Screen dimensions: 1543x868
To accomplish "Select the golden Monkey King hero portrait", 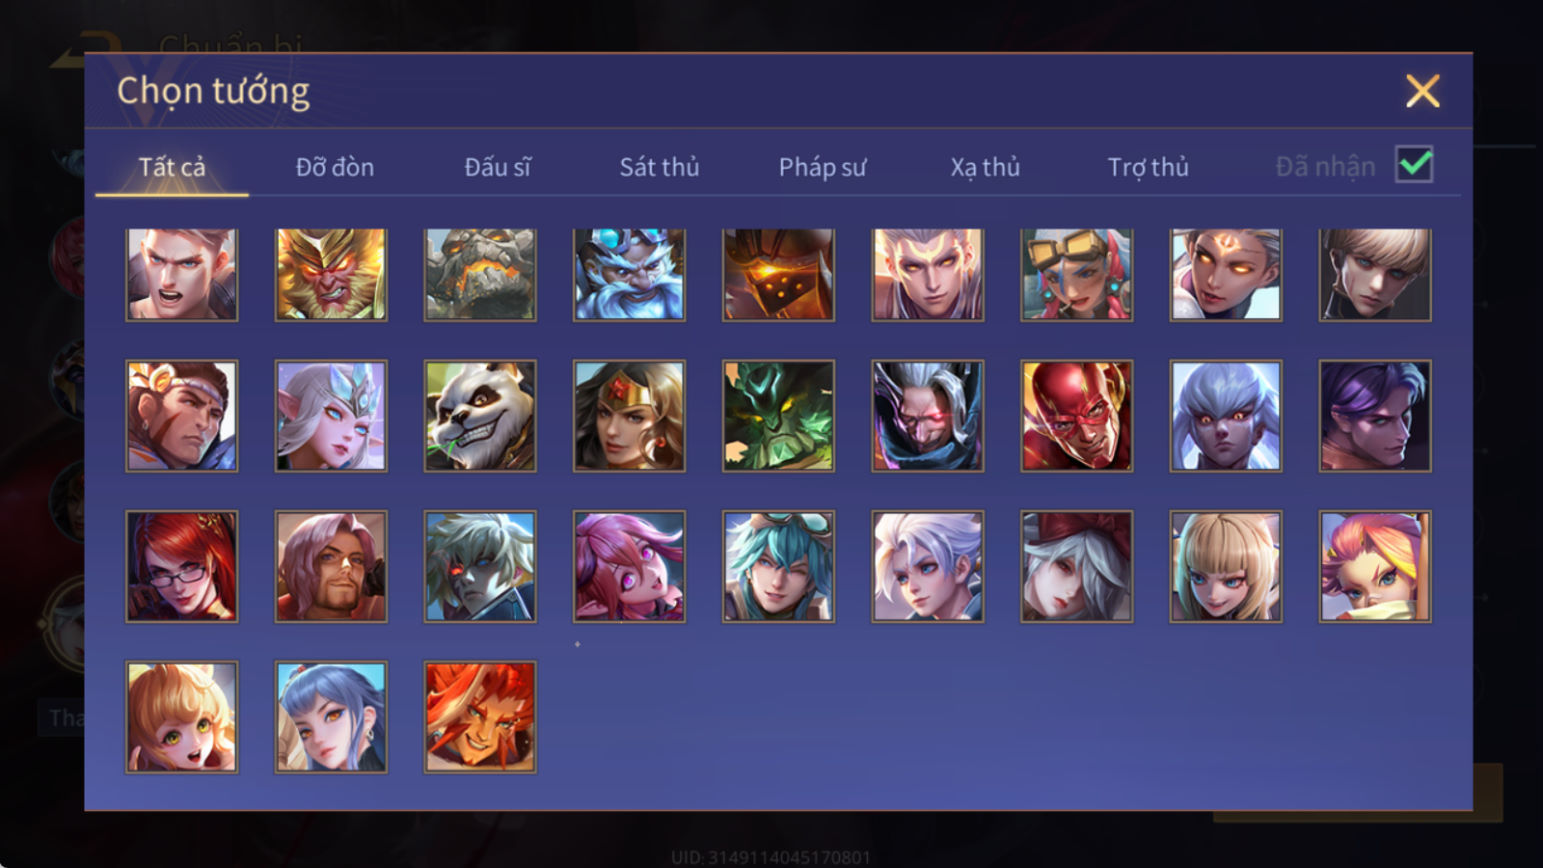I will point(331,274).
